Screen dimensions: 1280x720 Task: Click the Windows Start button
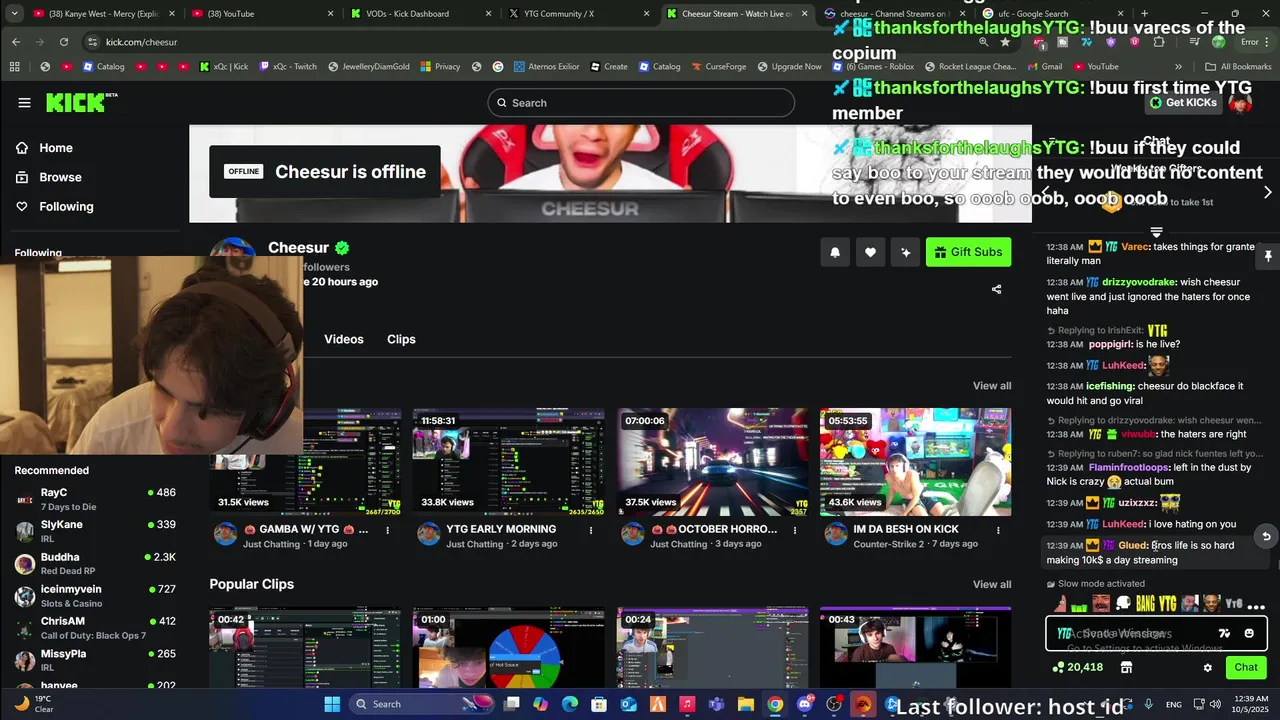point(332,704)
